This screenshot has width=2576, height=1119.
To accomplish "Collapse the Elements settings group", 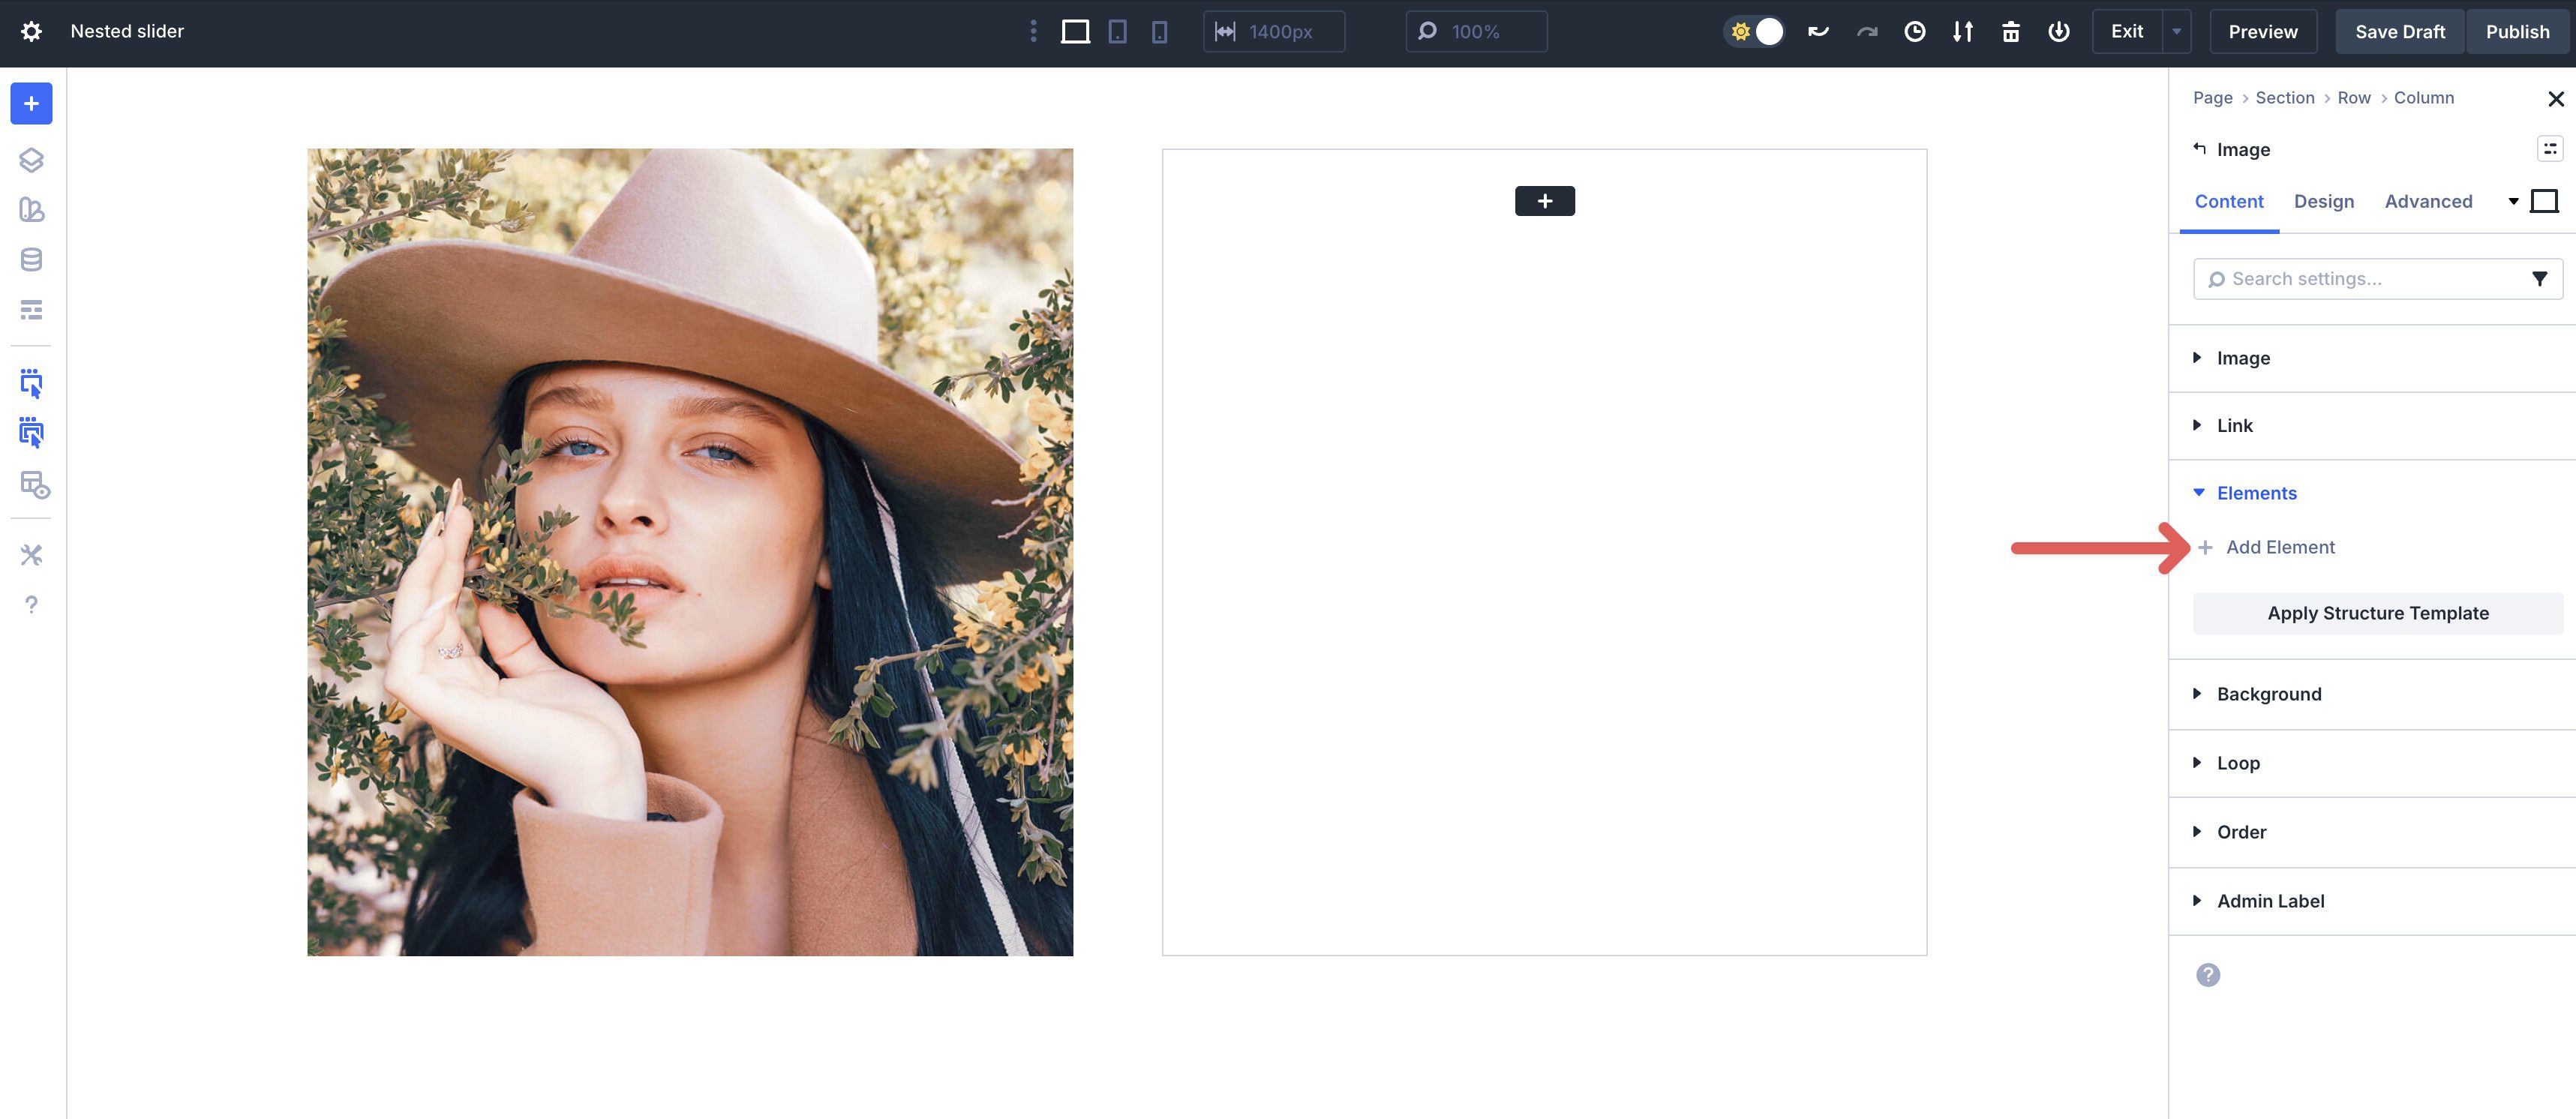I will (x=2256, y=493).
